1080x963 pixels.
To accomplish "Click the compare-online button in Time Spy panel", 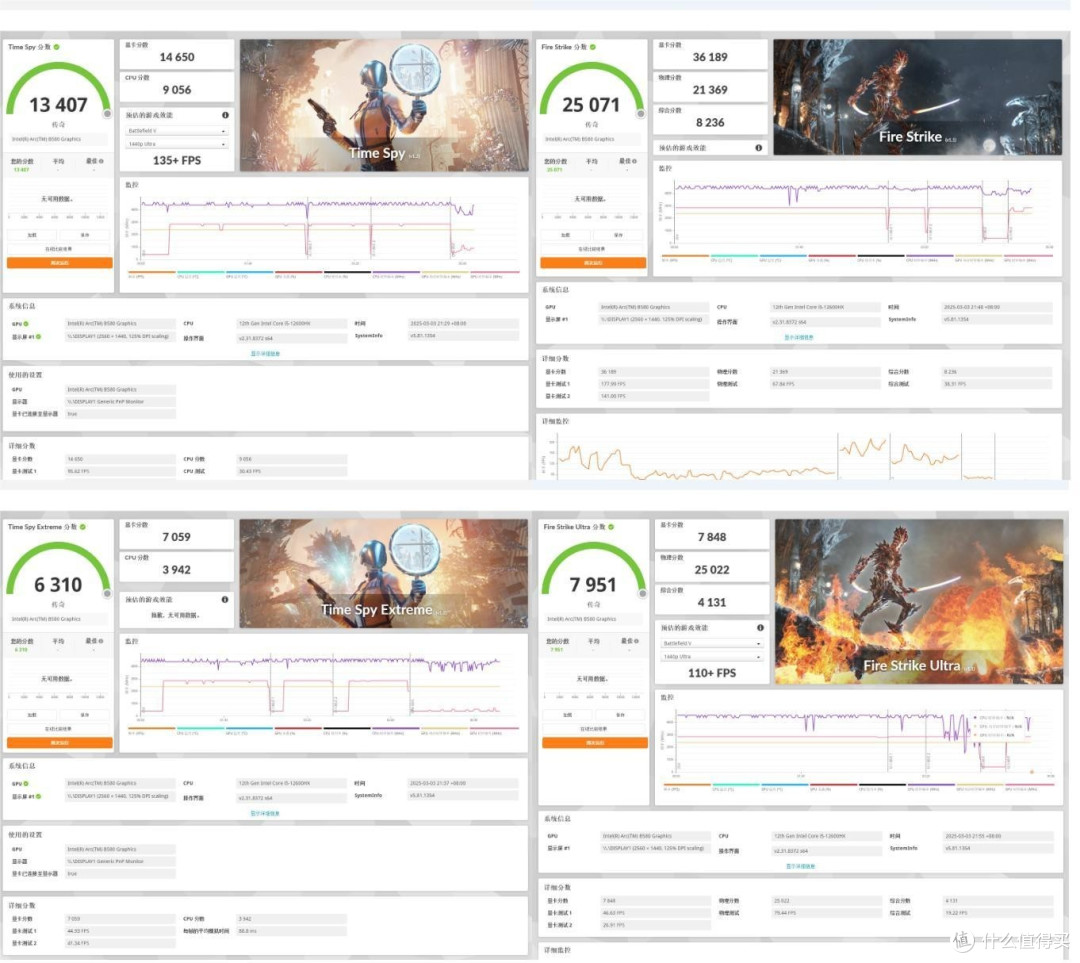I will point(59,249).
